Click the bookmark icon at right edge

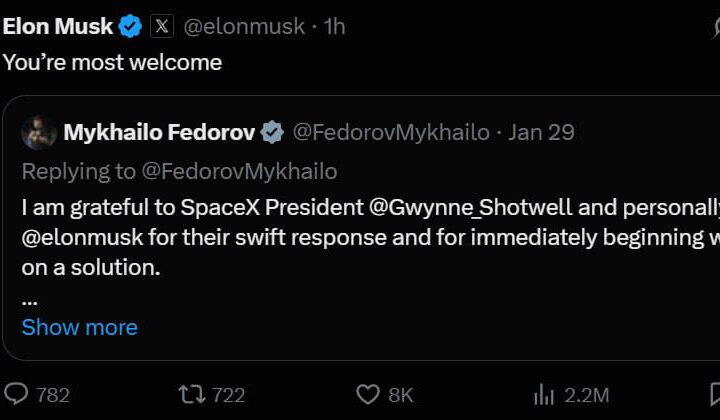[712, 394]
